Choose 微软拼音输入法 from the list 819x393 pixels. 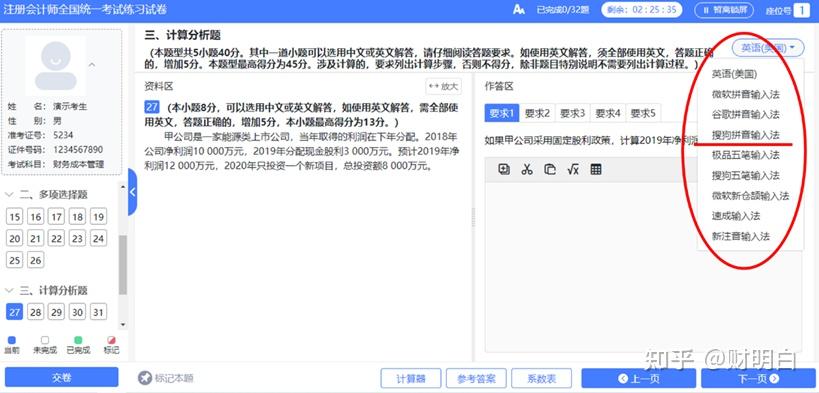[745, 95]
